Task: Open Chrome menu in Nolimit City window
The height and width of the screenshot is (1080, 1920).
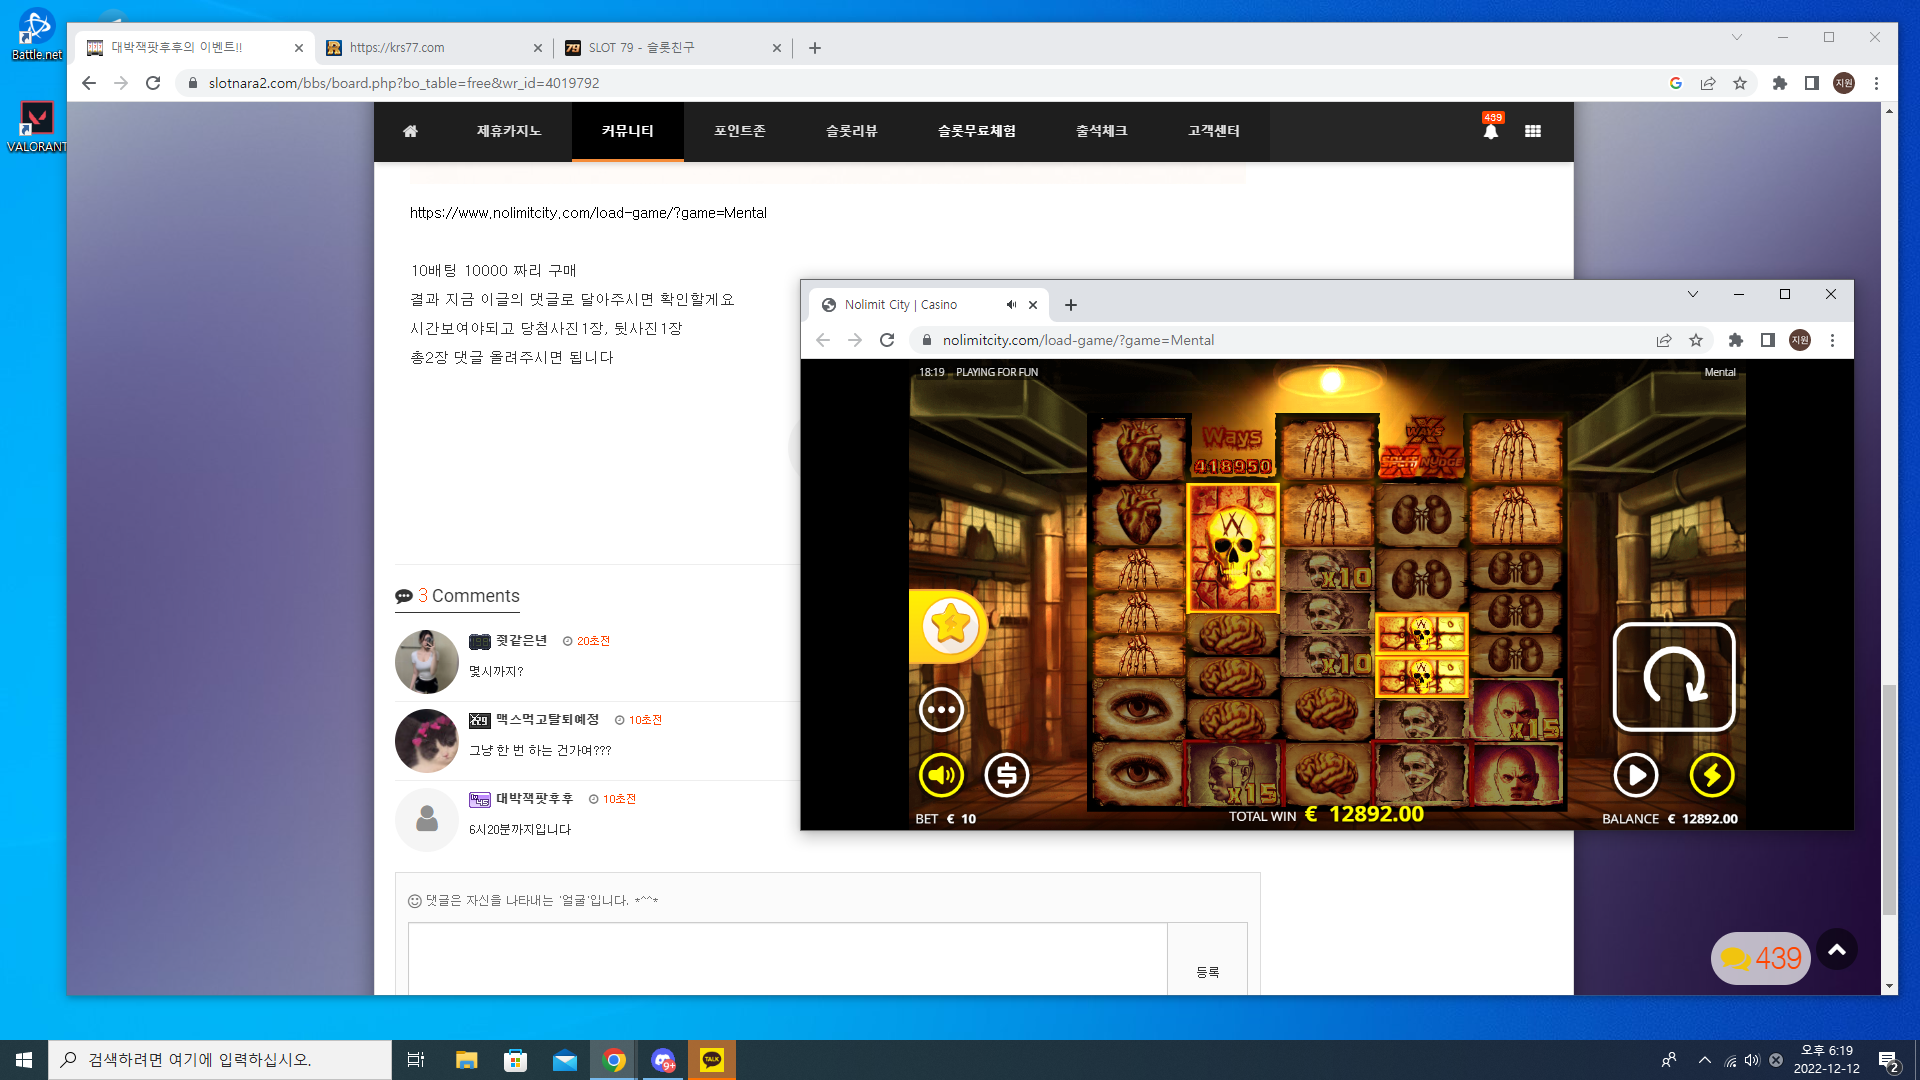Action: click(x=1832, y=340)
